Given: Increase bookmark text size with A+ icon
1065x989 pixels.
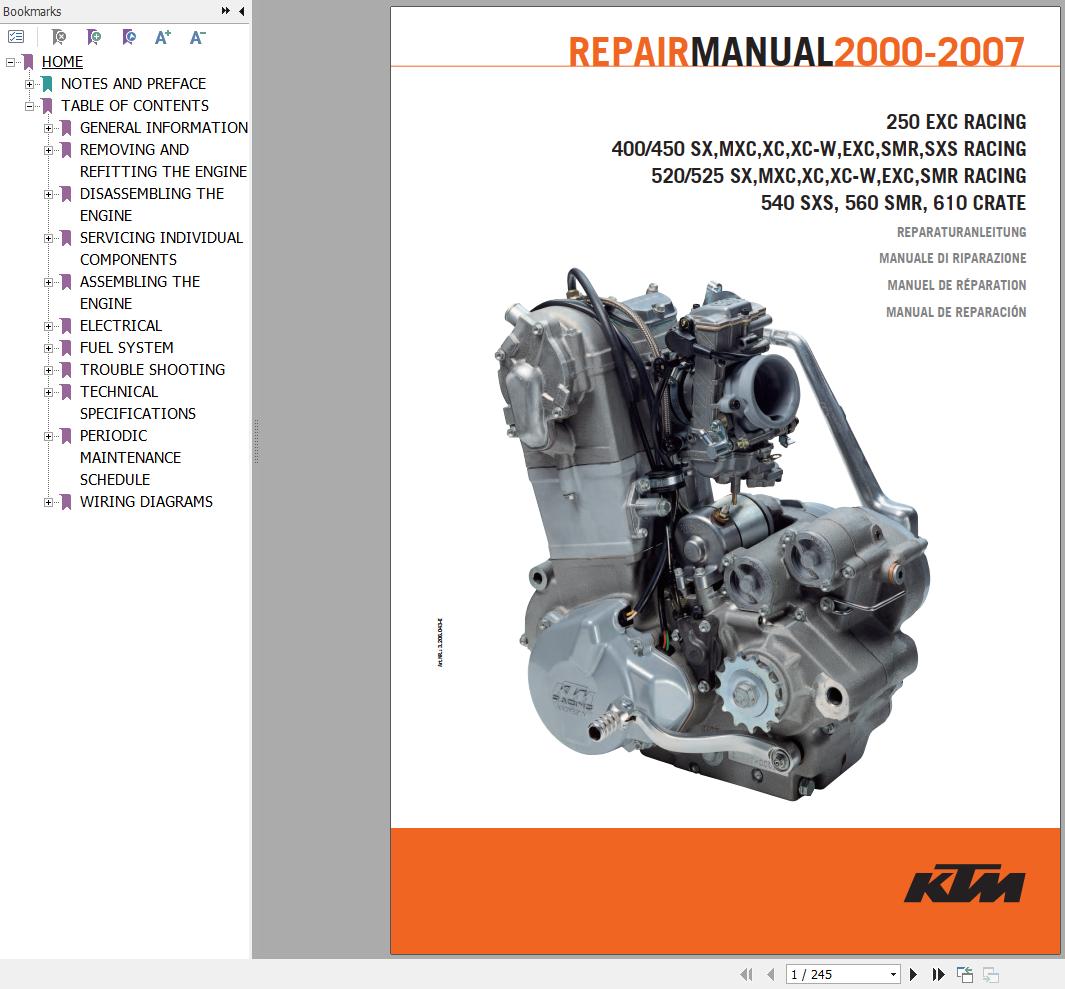Looking at the screenshot, I should [x=162, y=36].
